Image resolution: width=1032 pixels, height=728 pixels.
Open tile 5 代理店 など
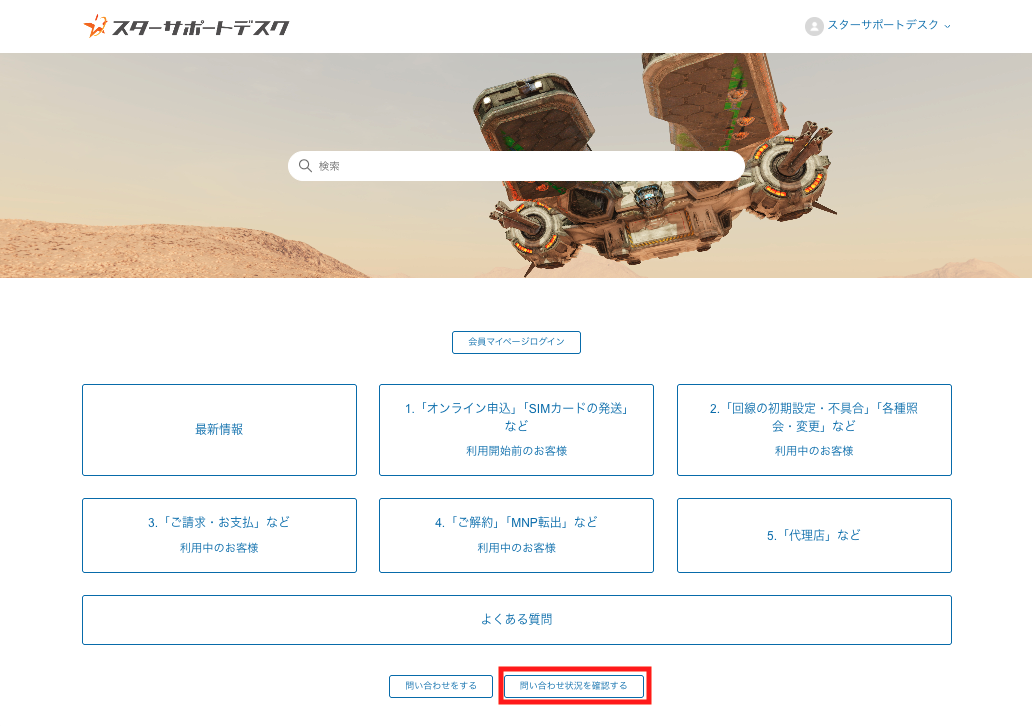814,535
